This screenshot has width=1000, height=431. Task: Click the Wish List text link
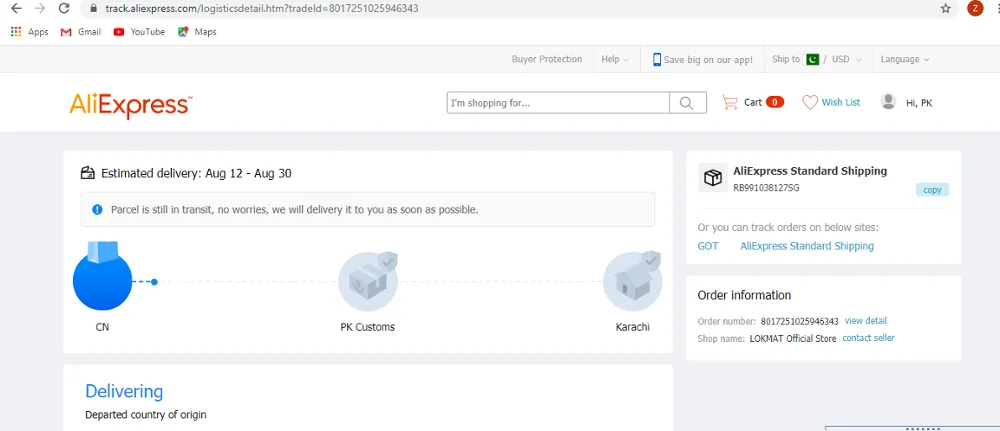(x=841, y=102)
